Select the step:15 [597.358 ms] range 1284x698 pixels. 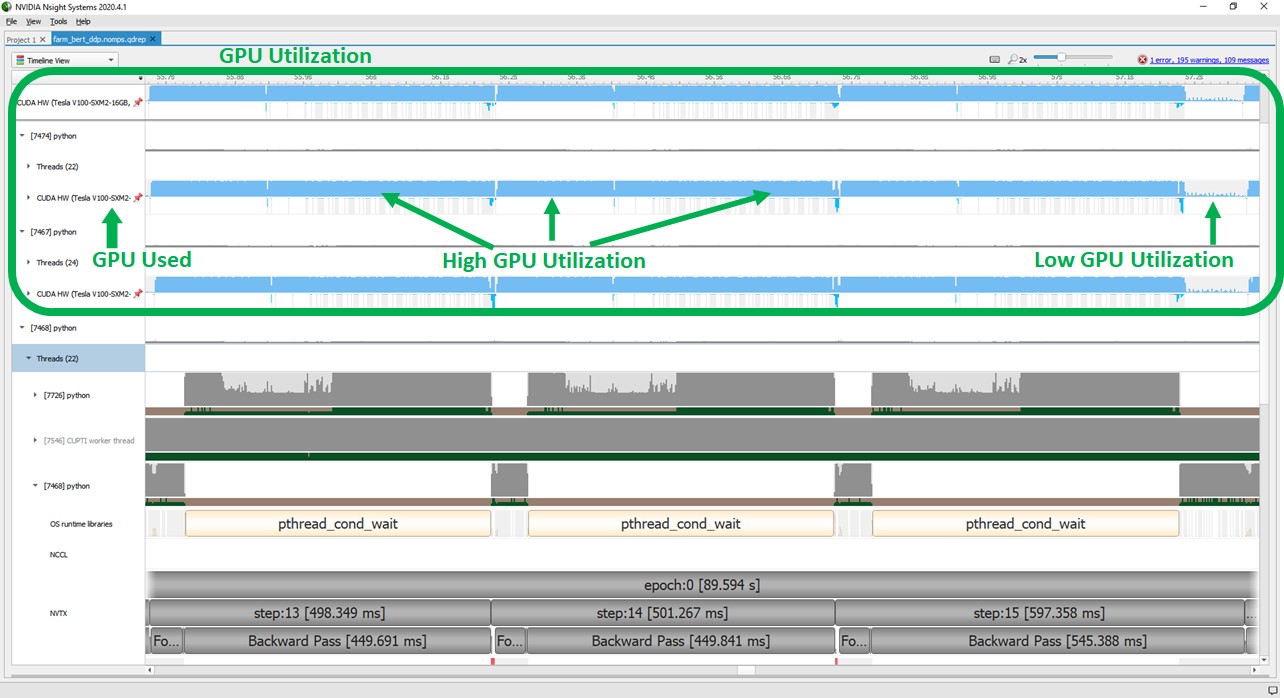pyautogui.click(x=1039, y=613)
